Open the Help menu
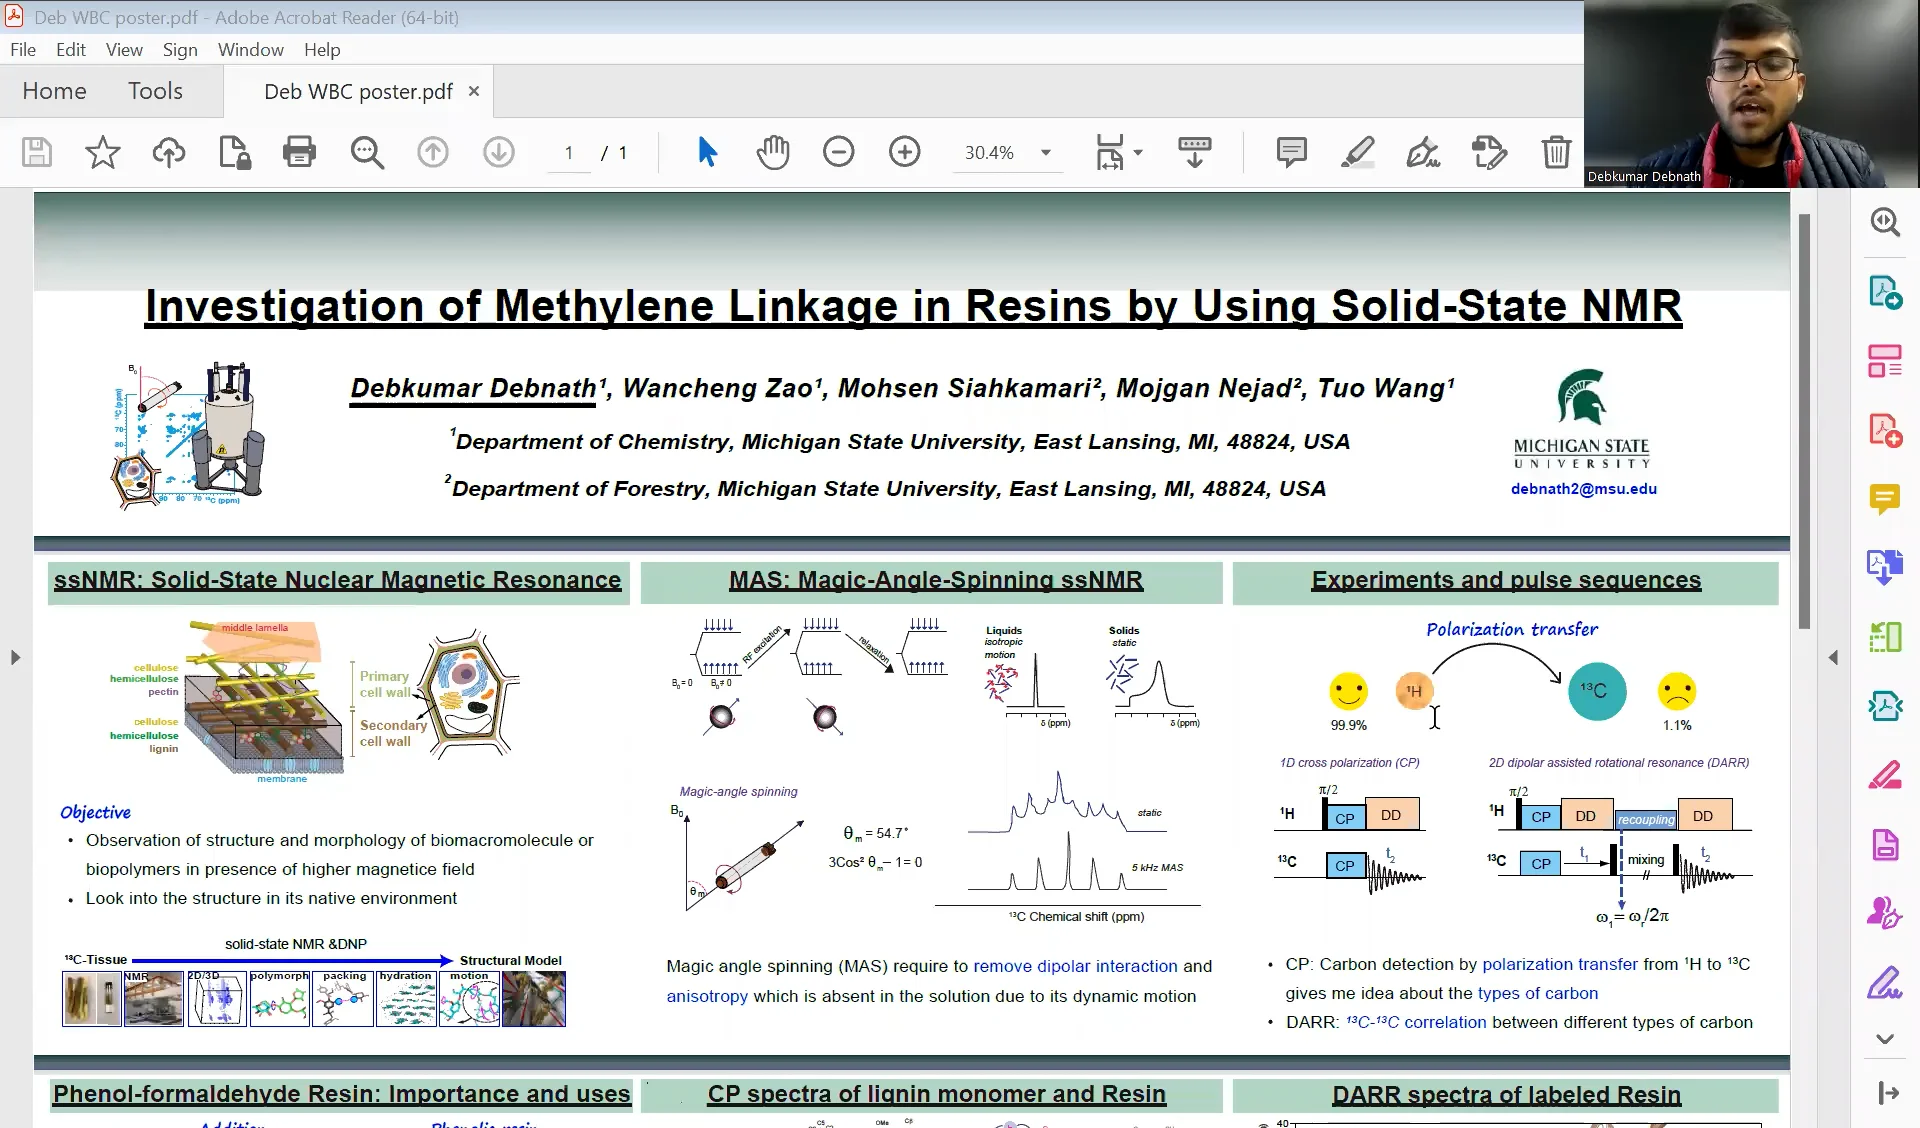The image size is (1920, 1128). [322, 50]
